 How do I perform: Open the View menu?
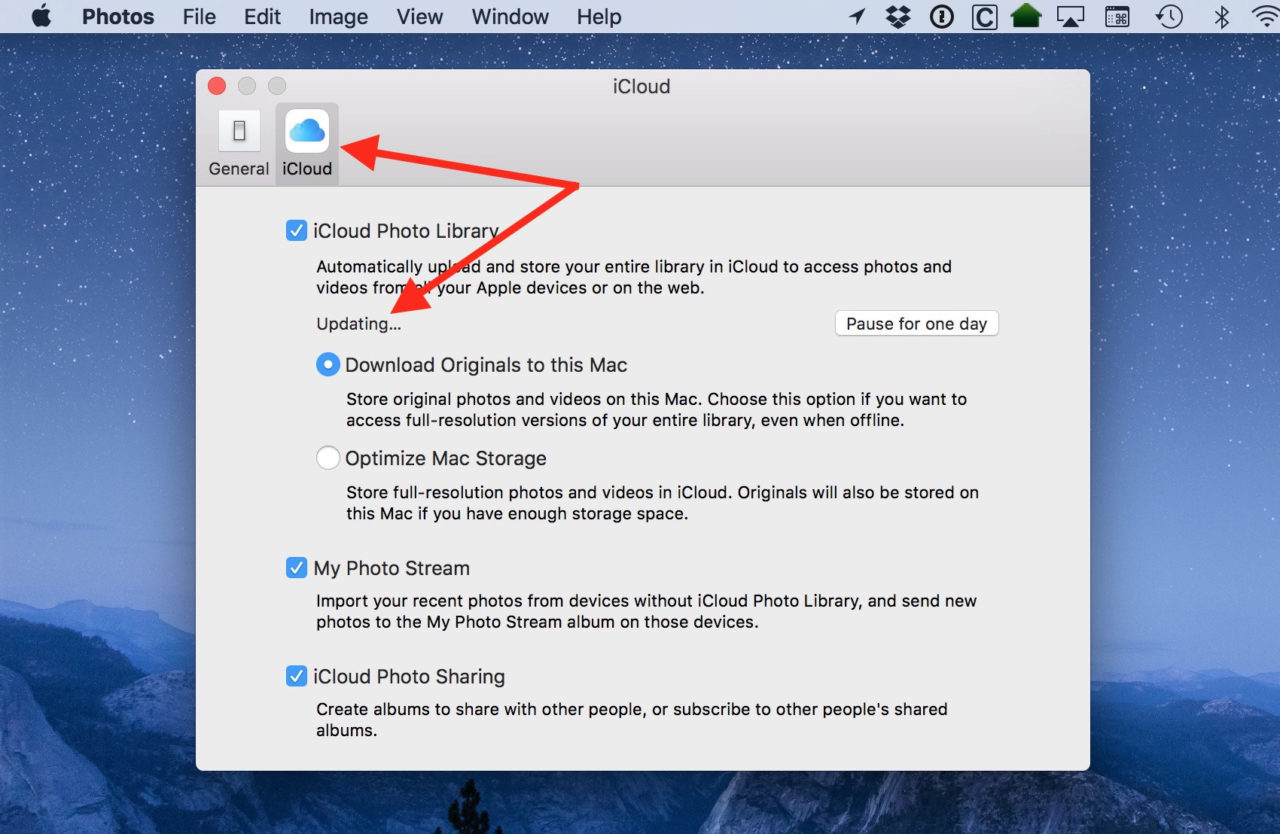coord(419,17)
